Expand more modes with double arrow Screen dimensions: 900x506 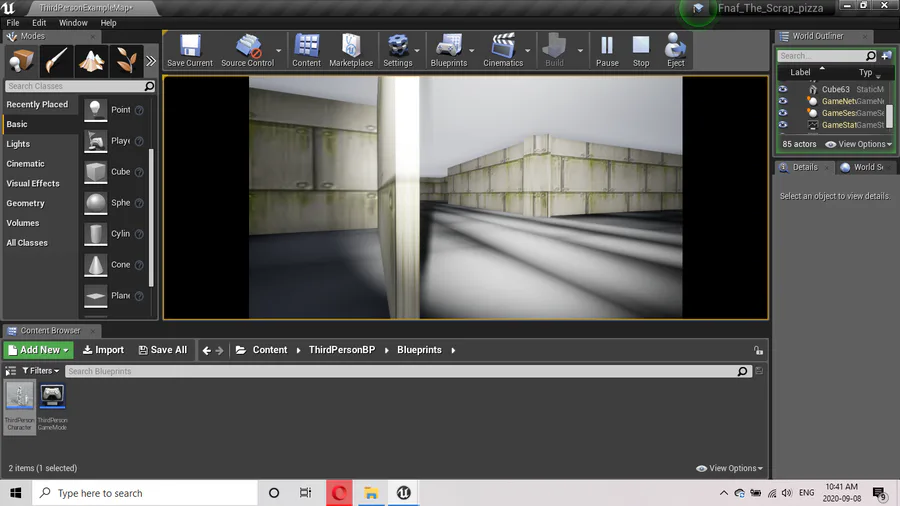click(150, 61)
